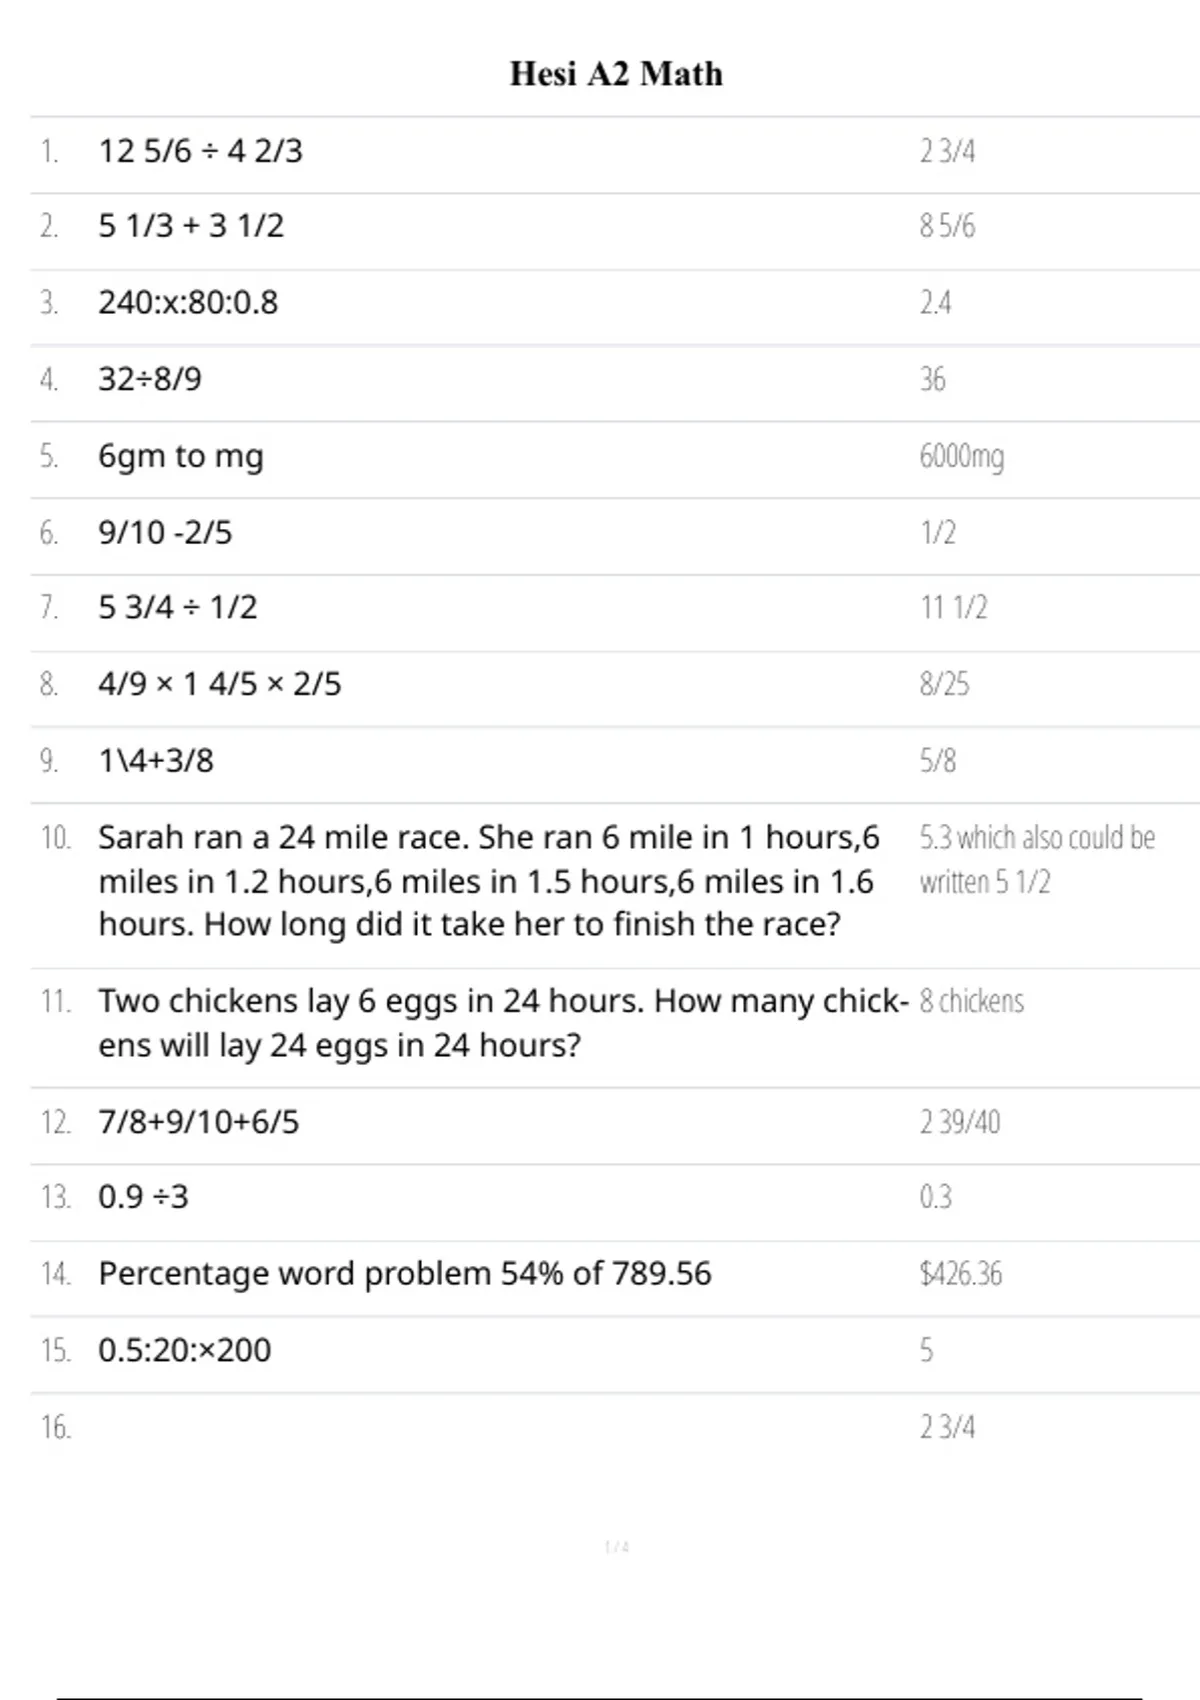Select the answer 8/25
The height and width of the screenshot is (1700, 1200).
pyautogui.click(x=944, y=684)
